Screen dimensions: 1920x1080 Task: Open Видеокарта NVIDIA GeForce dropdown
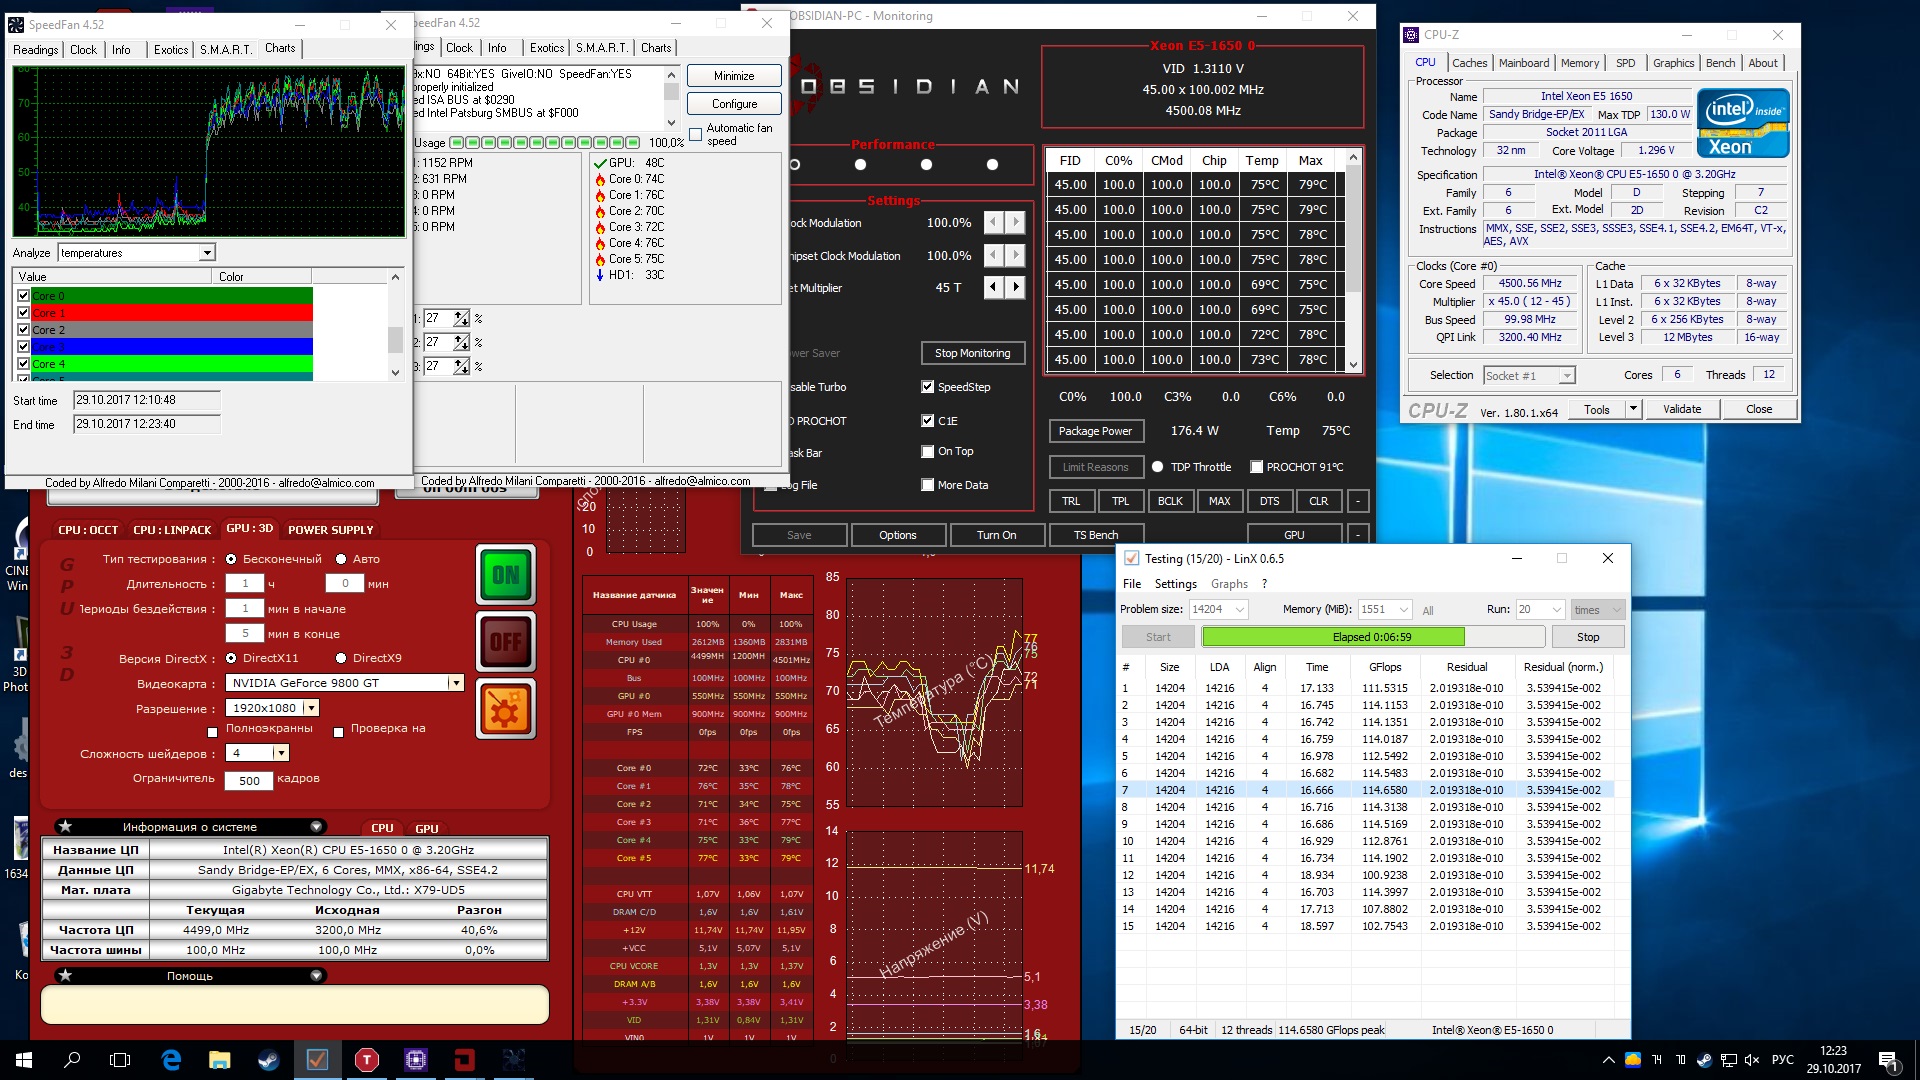coord(455,683)
